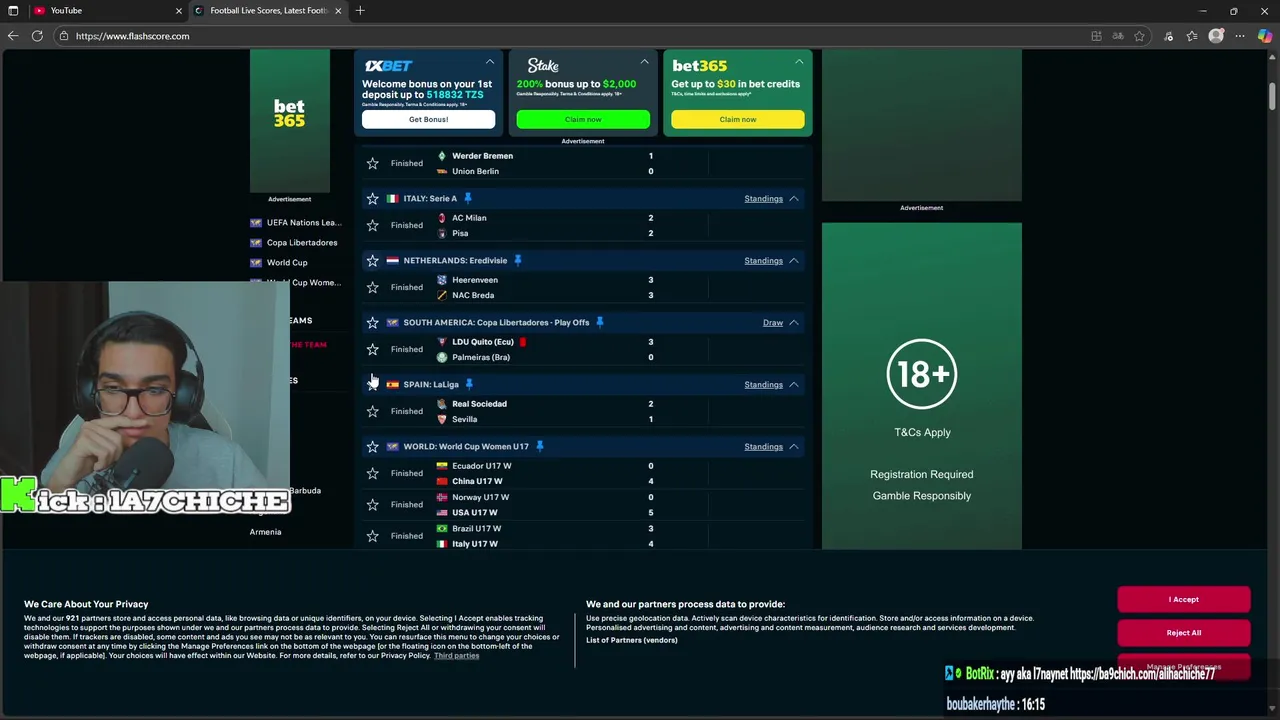The image size is (1280, 720).
Task: Star the Heerenveen vs NAC Breda match
Action: 372,287
